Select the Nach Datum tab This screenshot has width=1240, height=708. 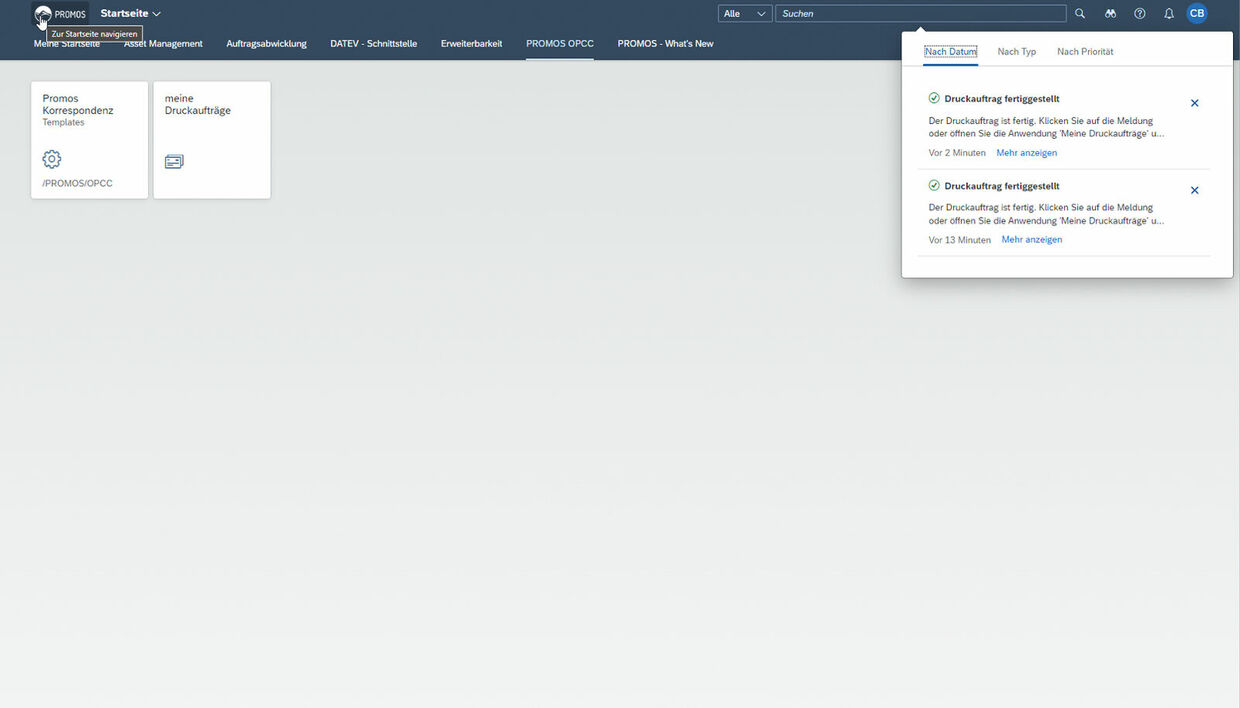950,52
